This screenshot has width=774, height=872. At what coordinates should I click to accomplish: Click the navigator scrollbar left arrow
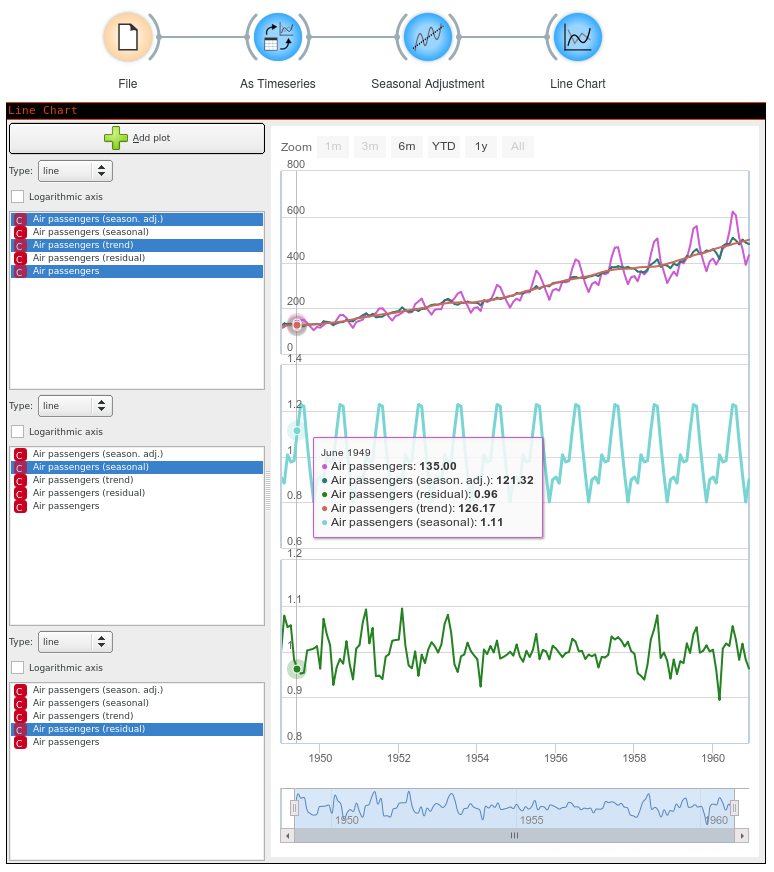[288, 835]
